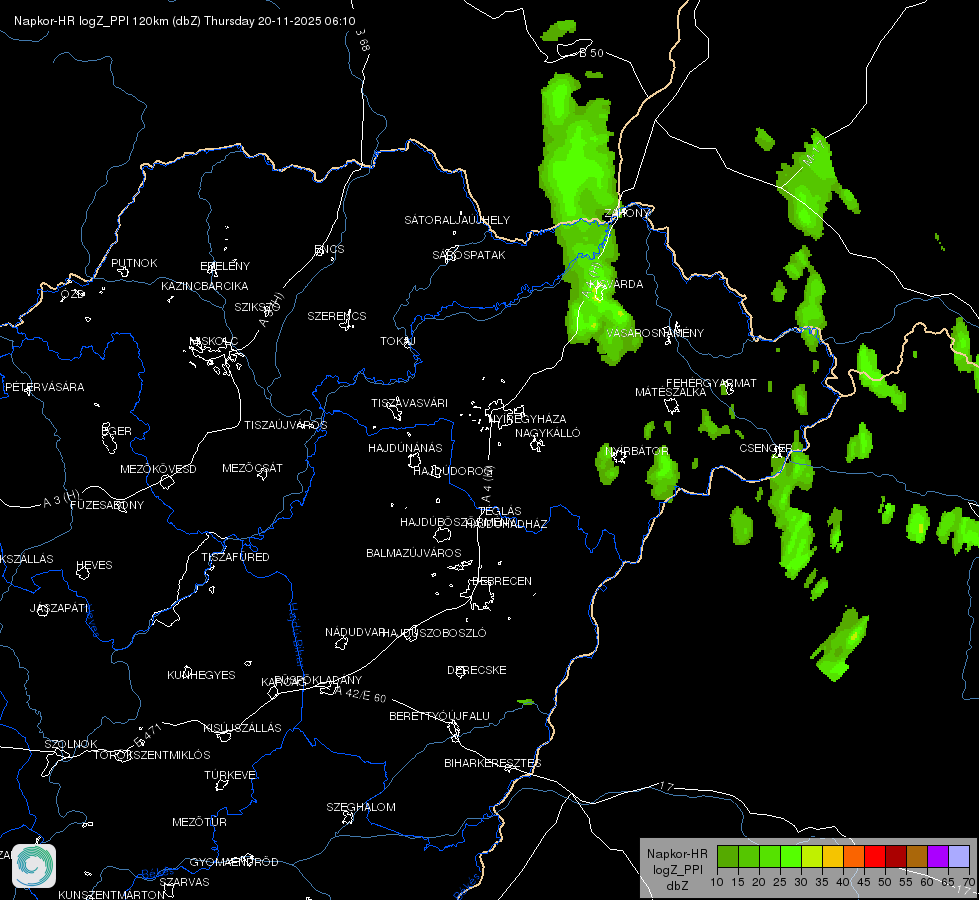Click the radar title text with date 20-11-2025

(185, 21)
